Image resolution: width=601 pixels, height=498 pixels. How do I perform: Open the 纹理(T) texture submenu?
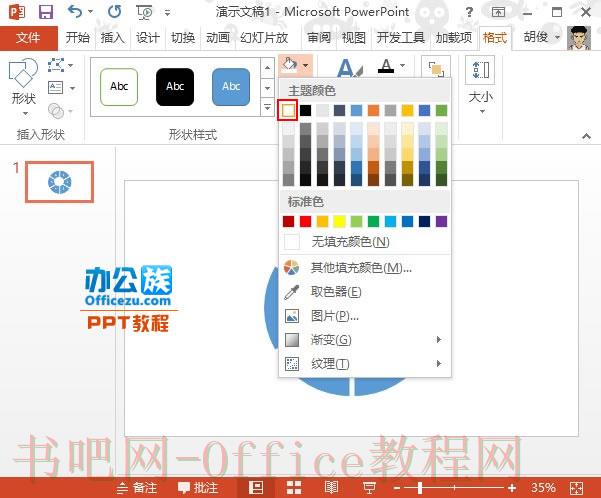(365, 363)
